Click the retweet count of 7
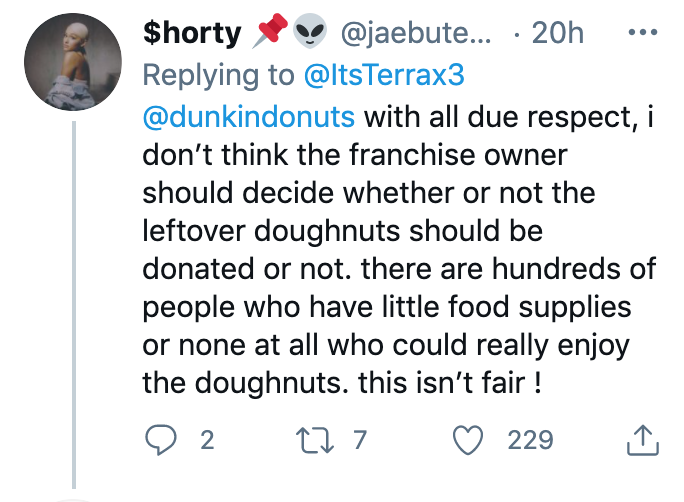The width and height of the screenshot is (684, 502). point(362,439)
